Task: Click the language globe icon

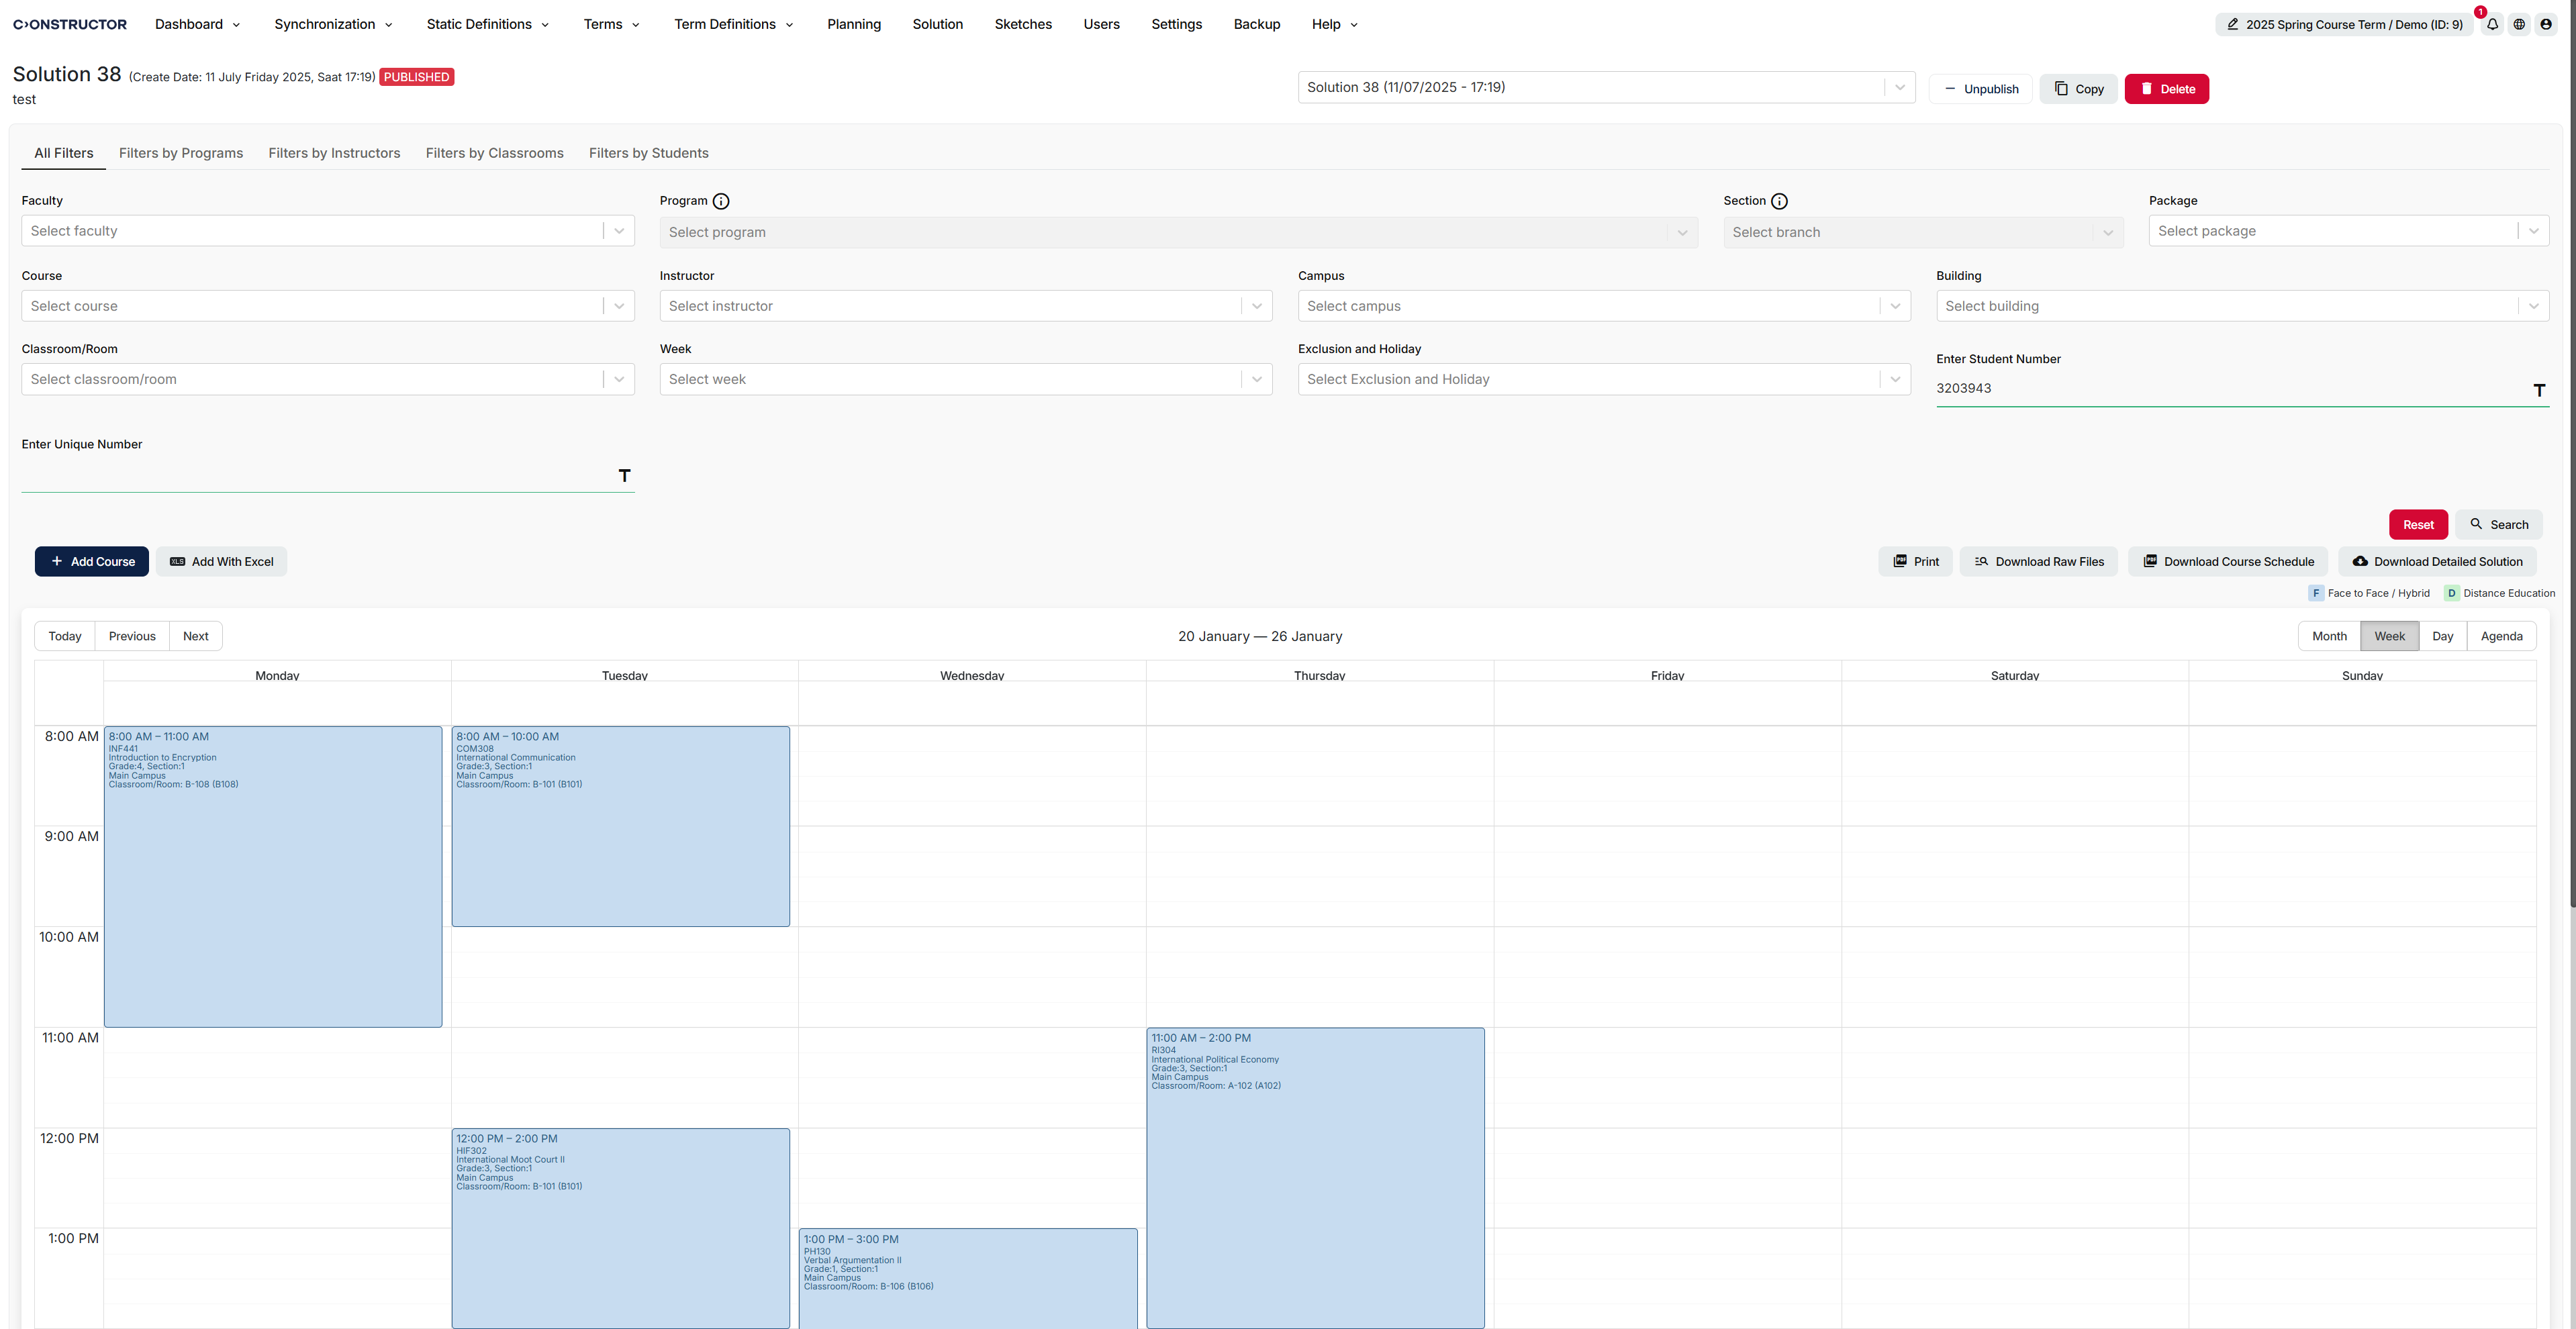Action: [x=2519, y=24]
